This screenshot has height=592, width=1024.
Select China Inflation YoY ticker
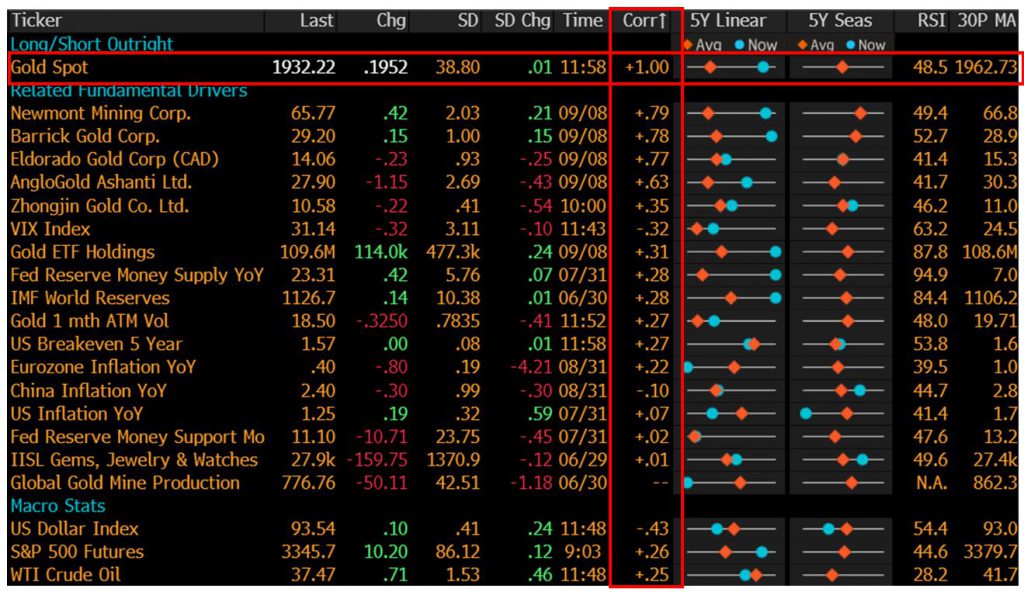(88, 391)
